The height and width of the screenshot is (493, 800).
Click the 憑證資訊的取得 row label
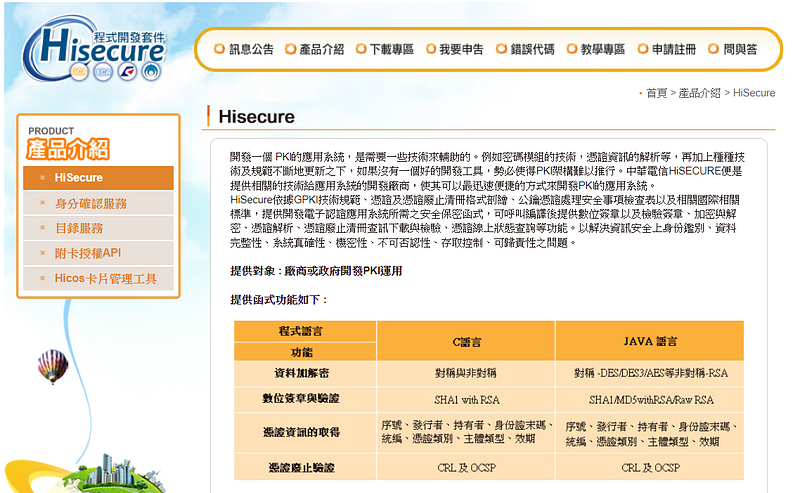[x=305, y=433]
